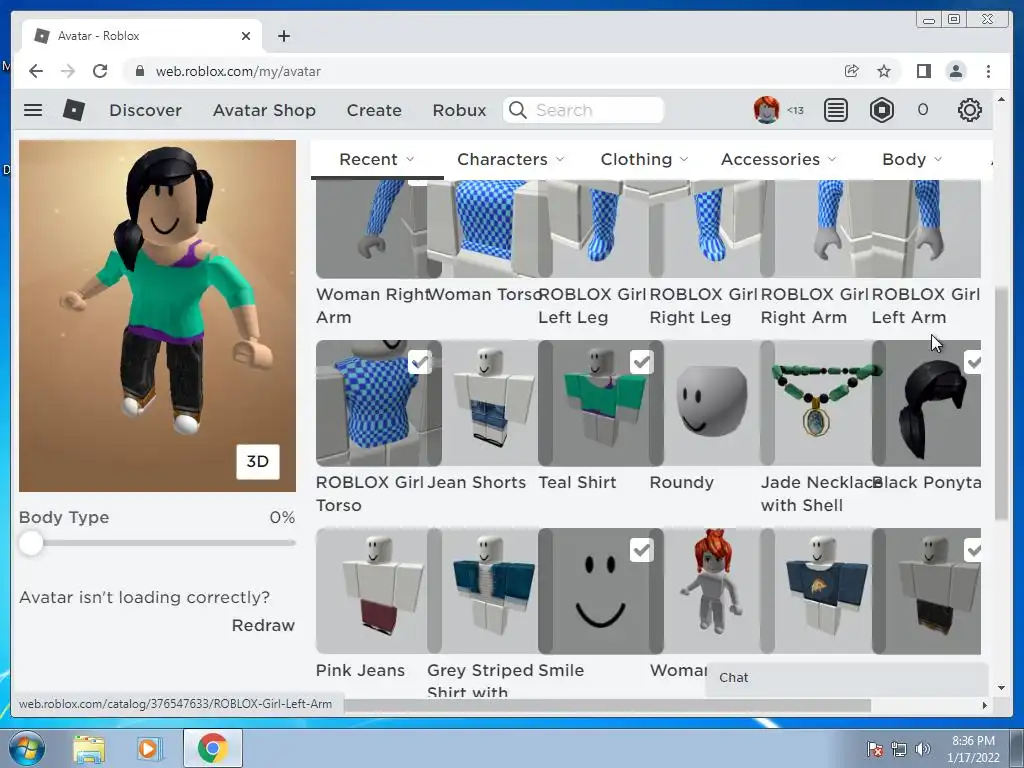1024x768 pixels.
Task: Open the Create nav link
Action: click(374, 110)
